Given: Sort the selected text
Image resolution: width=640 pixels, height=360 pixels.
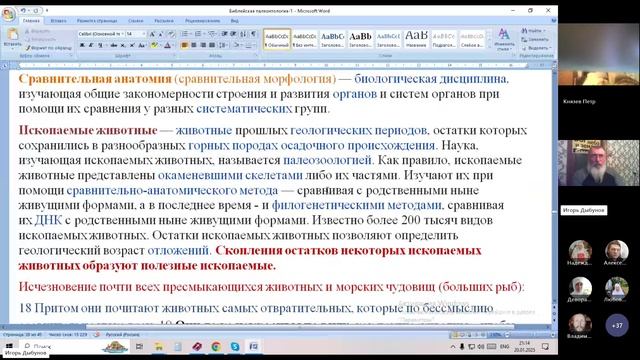Looking at the screenshot, I should coord(243,34).
